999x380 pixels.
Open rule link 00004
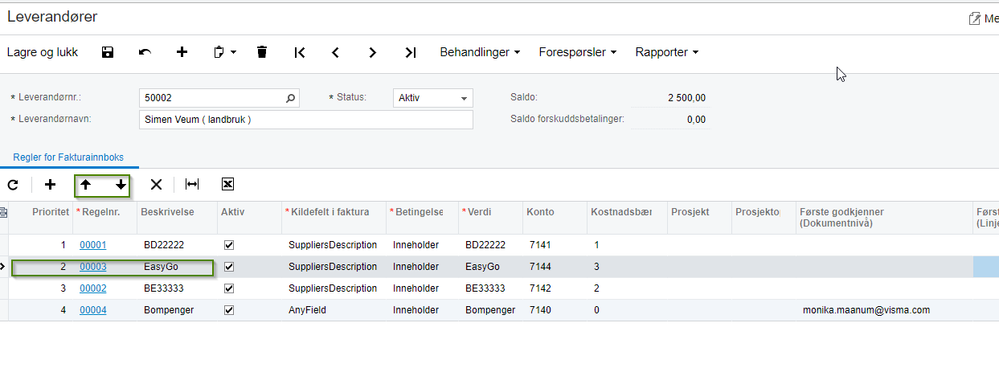pos(93,311)
